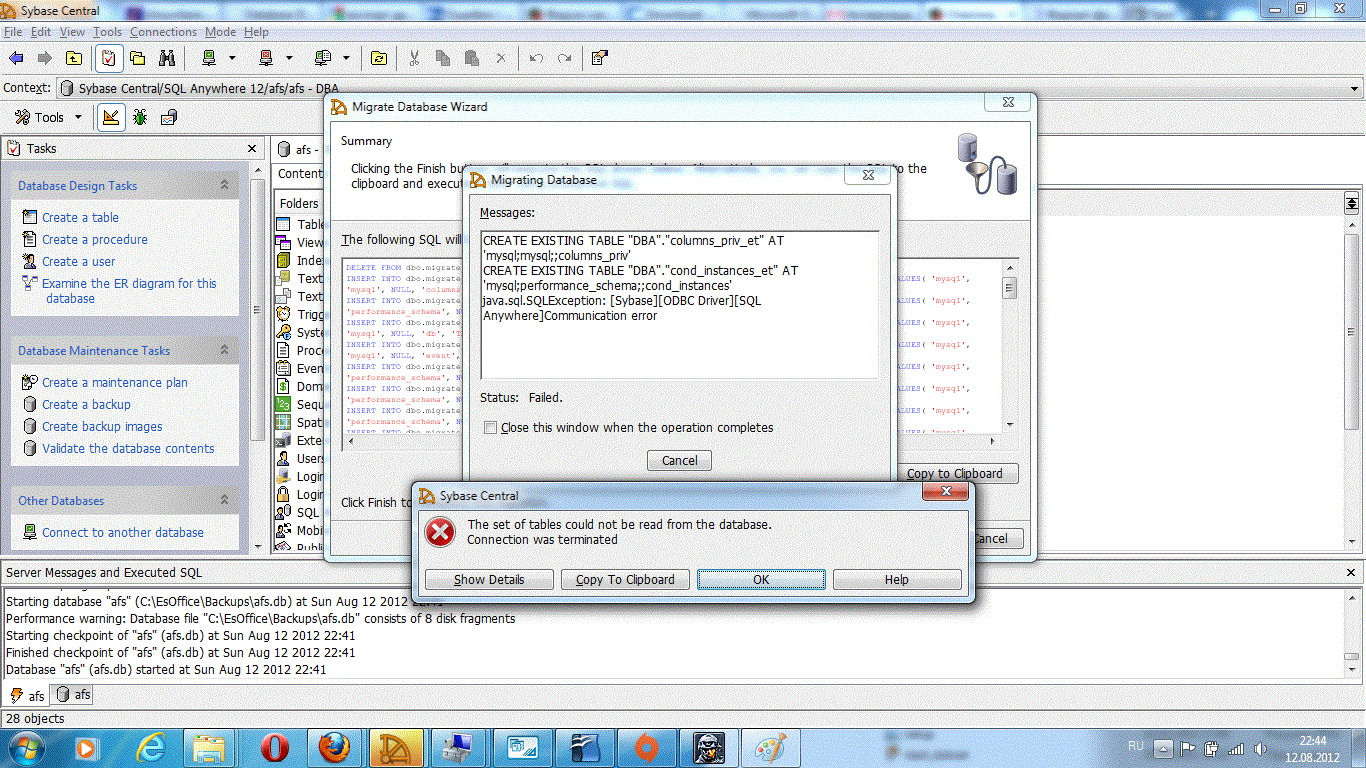Open Paint from the taskbar
1366x768 pixels.
coord(769,747)
